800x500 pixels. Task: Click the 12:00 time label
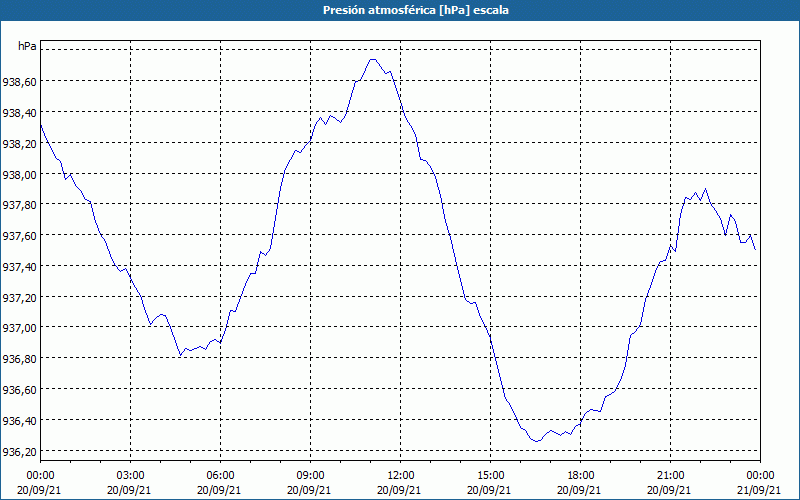point(401,476)
